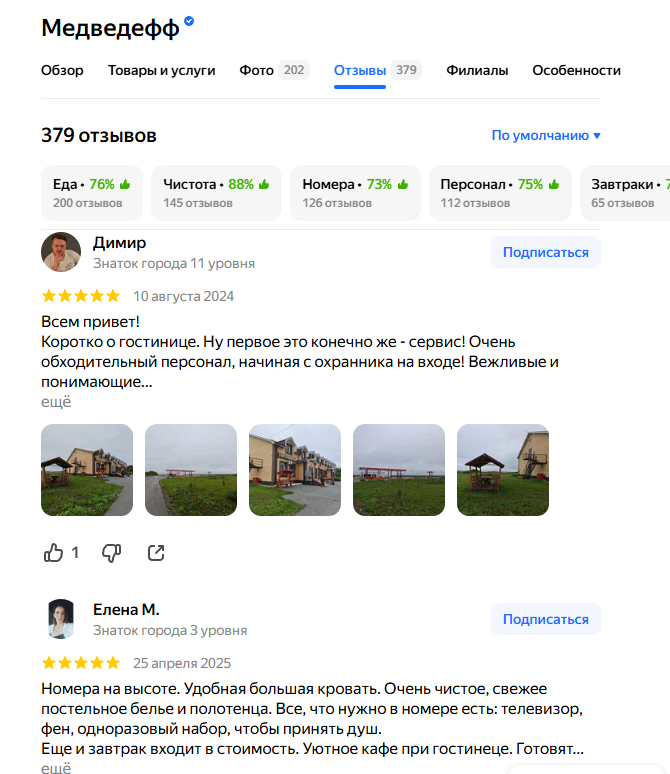The height and width of the screenshot is (774, 670).
Task: Click the five-star rating of Димир's review
Action: click(81, 296)
